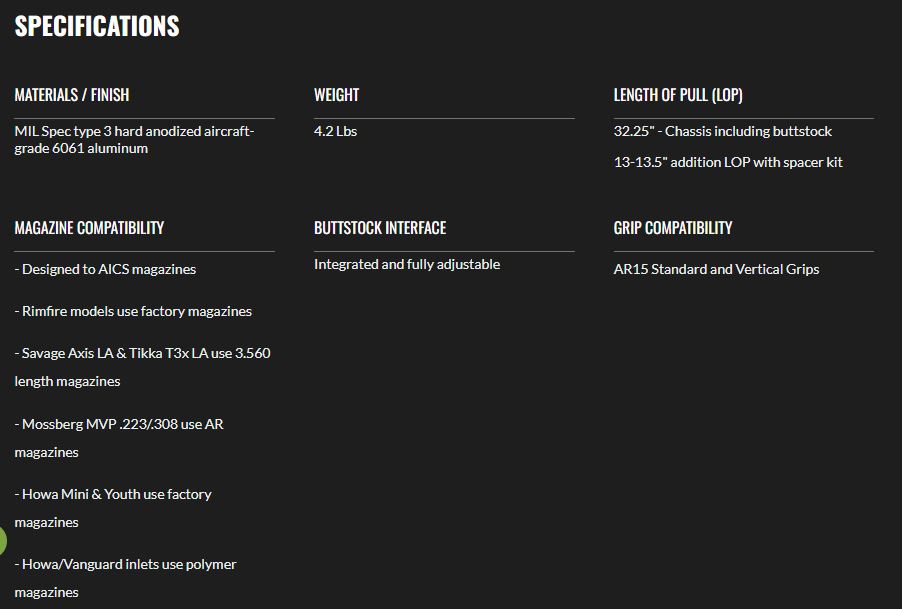This screenshot has width=902, height=609.
Task: Click the BUTTSTOCK INTERFACE heading
Action: (x=380, y=228)
